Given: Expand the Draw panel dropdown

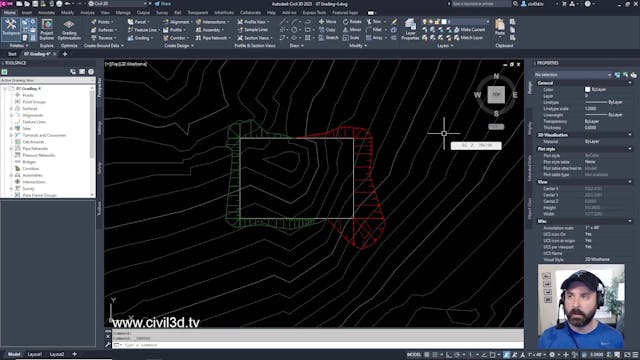Looking at the screenshot, I should click(x=296, y=46).
